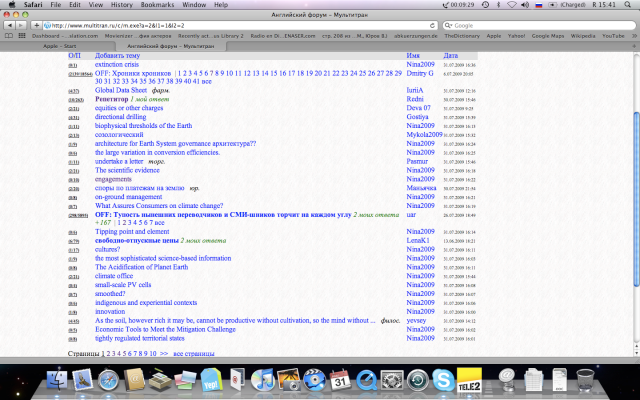Open the TheDictionary bookmark
The width and height of the screenshot is (640, 400).
(462, 36)
